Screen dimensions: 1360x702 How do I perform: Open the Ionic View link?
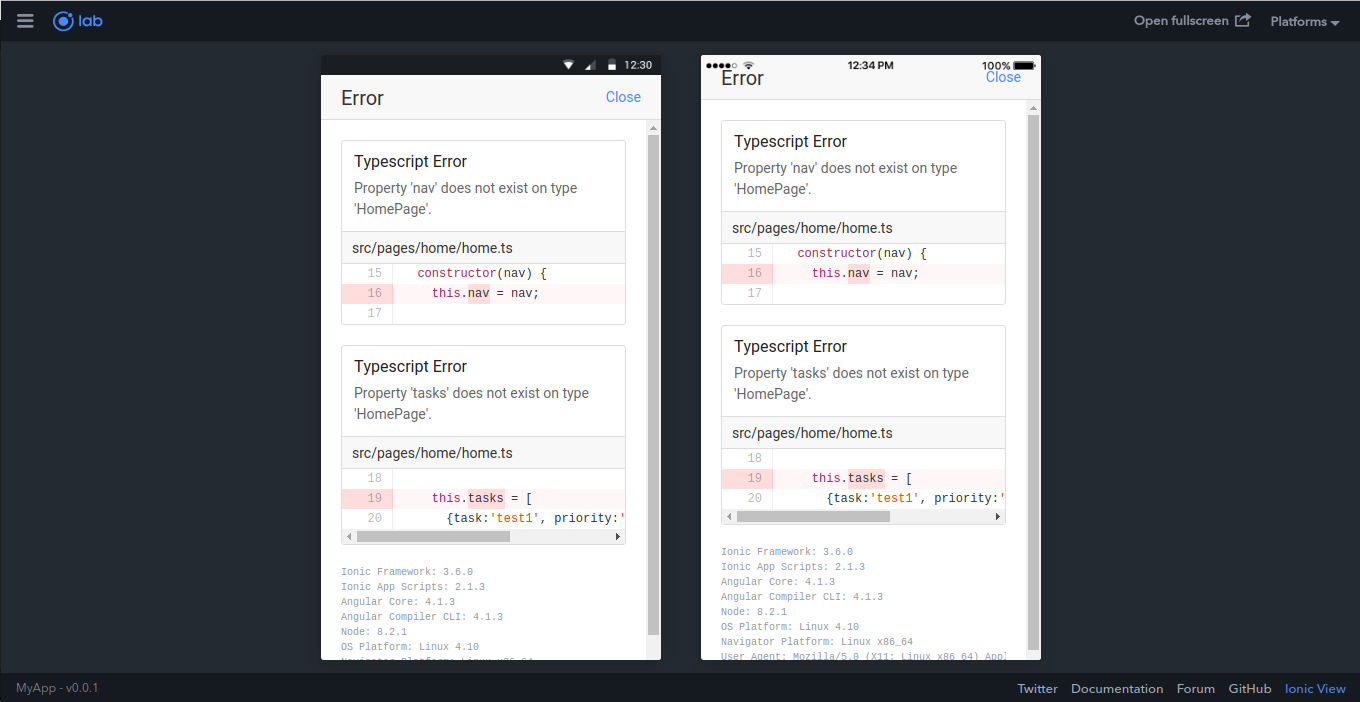(1315, 688)
